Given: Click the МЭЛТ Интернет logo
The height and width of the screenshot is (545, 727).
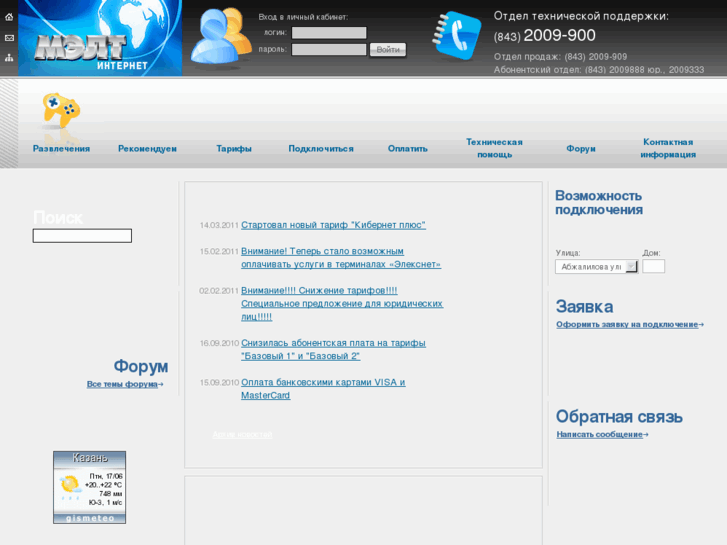Looking at the screenshot, I should click(100, 38).
